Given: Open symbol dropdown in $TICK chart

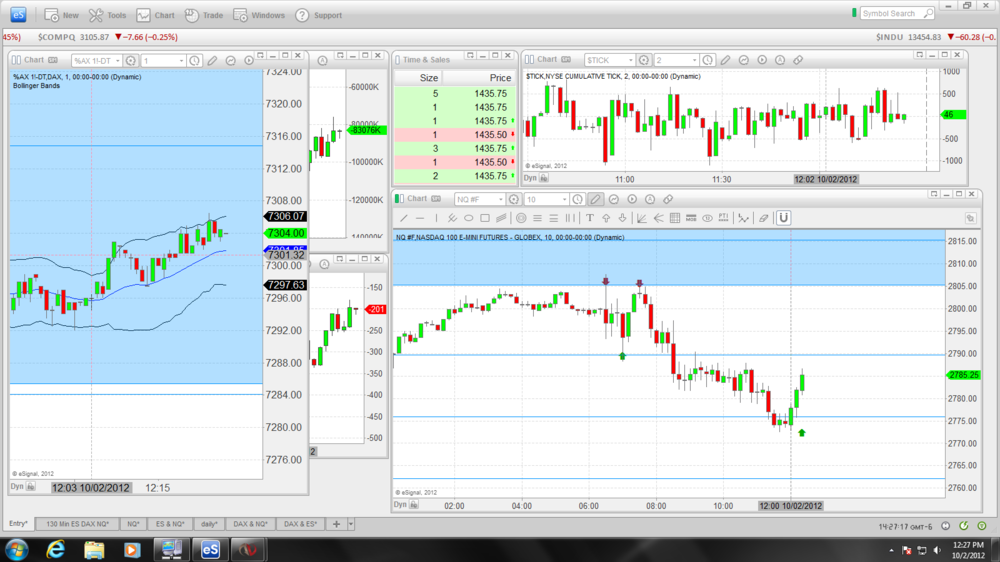Looking at the screenshot, I should coord(631,60).
